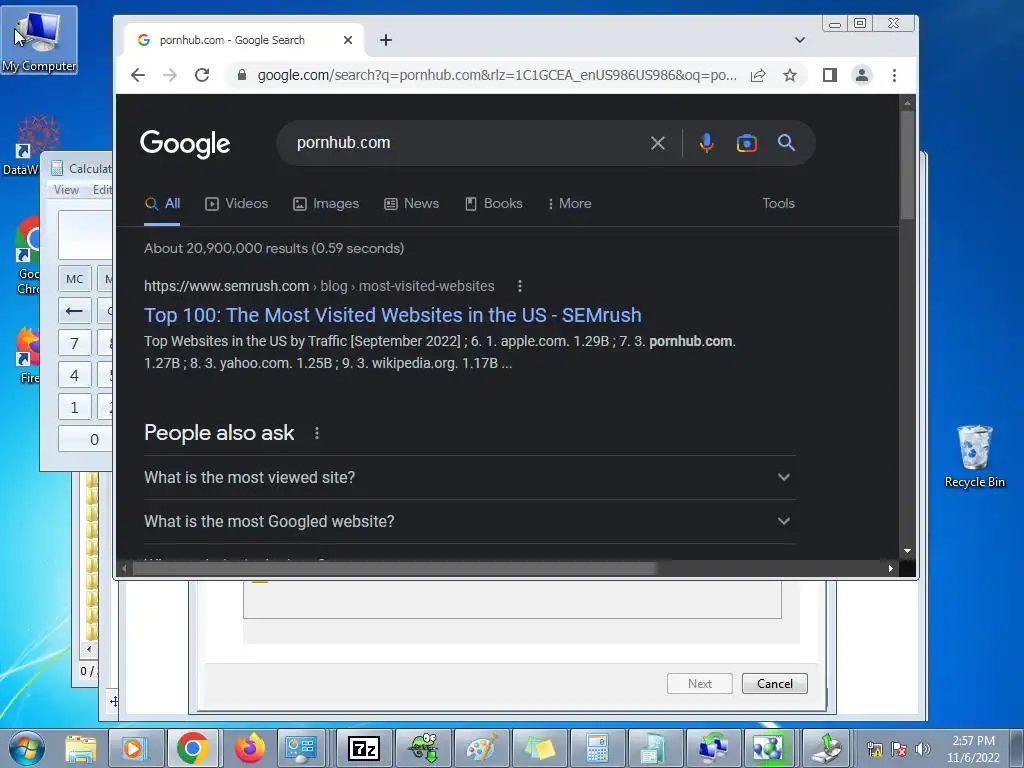
Task: Click the horizontal scroll right arrow
Action: (x=890, y=569)
